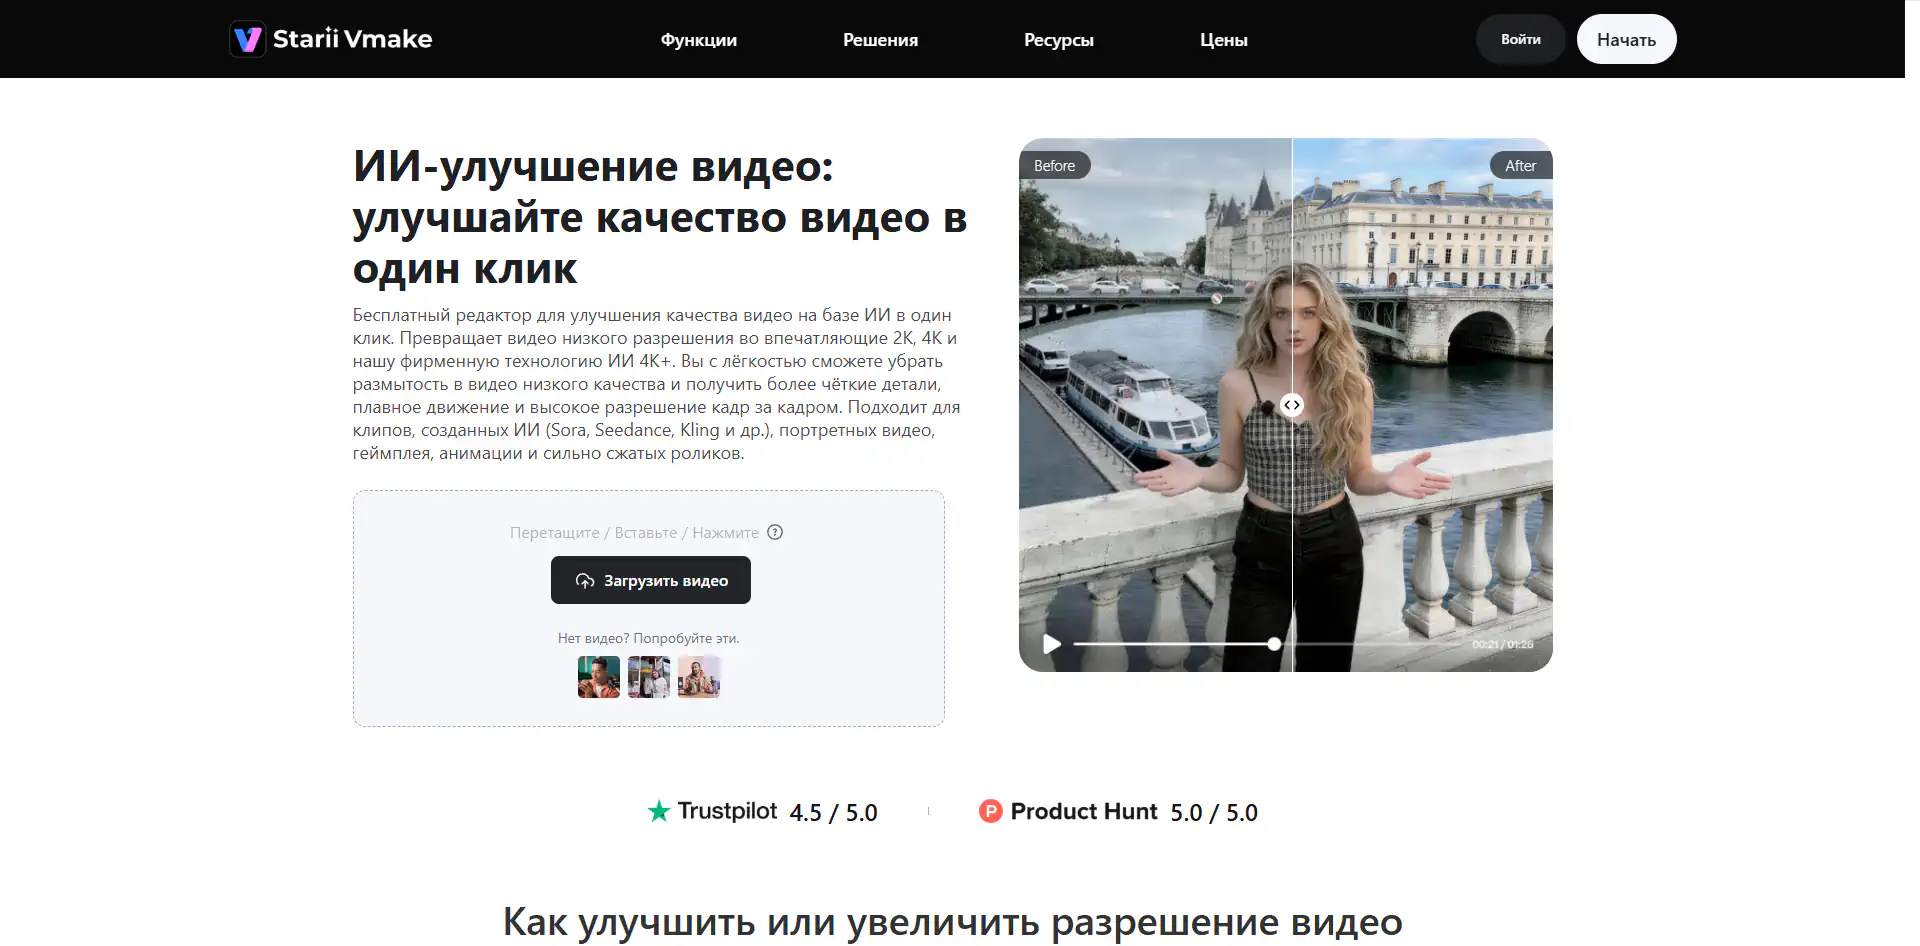The width and height of the screenshot is (1920, 946).
Task: Select the first sample video thumbnail
Action: click(599, 677)
